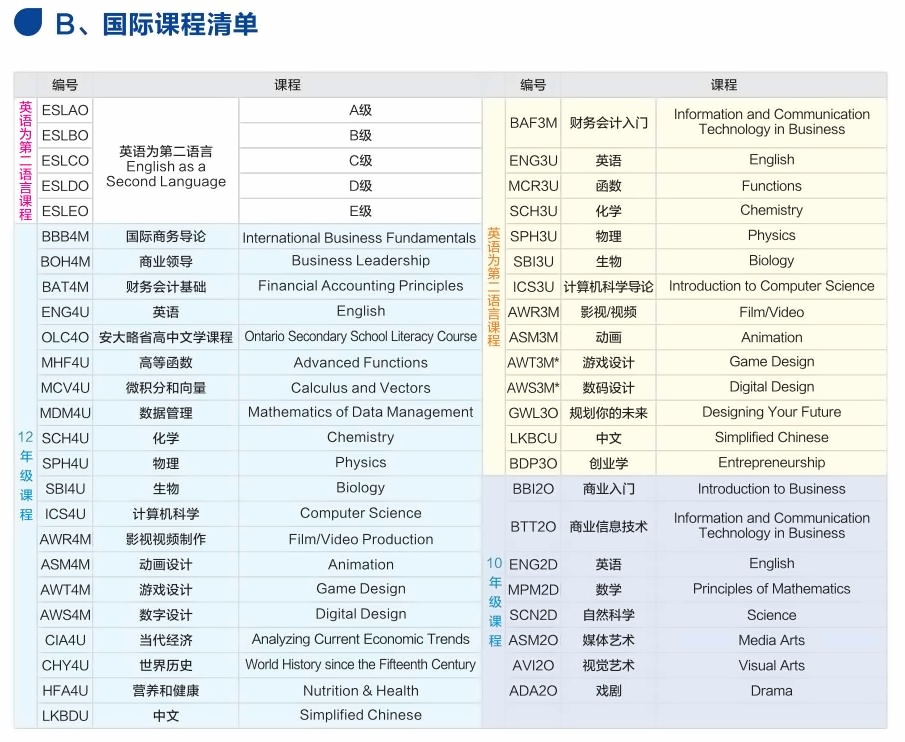Viewport: 905px width, 742px height.
Task: Click "World History since the Fifteenth Century"
Action: [361, 665]
